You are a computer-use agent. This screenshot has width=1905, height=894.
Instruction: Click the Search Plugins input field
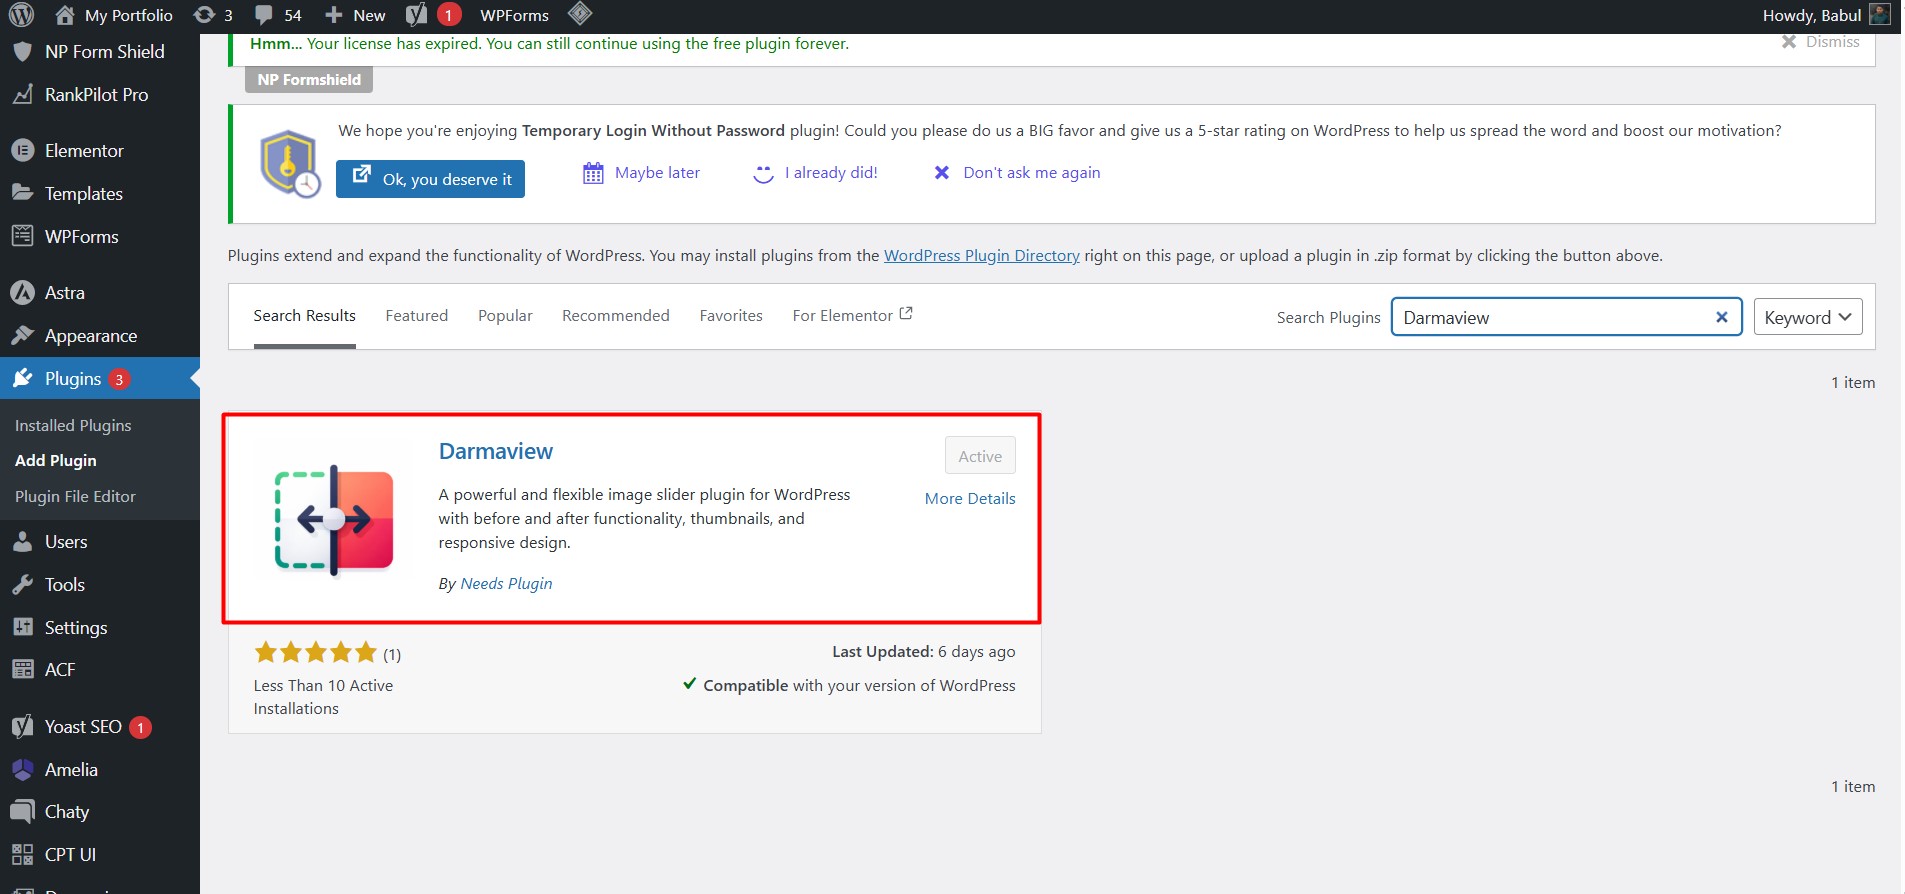click(1550, 317)
